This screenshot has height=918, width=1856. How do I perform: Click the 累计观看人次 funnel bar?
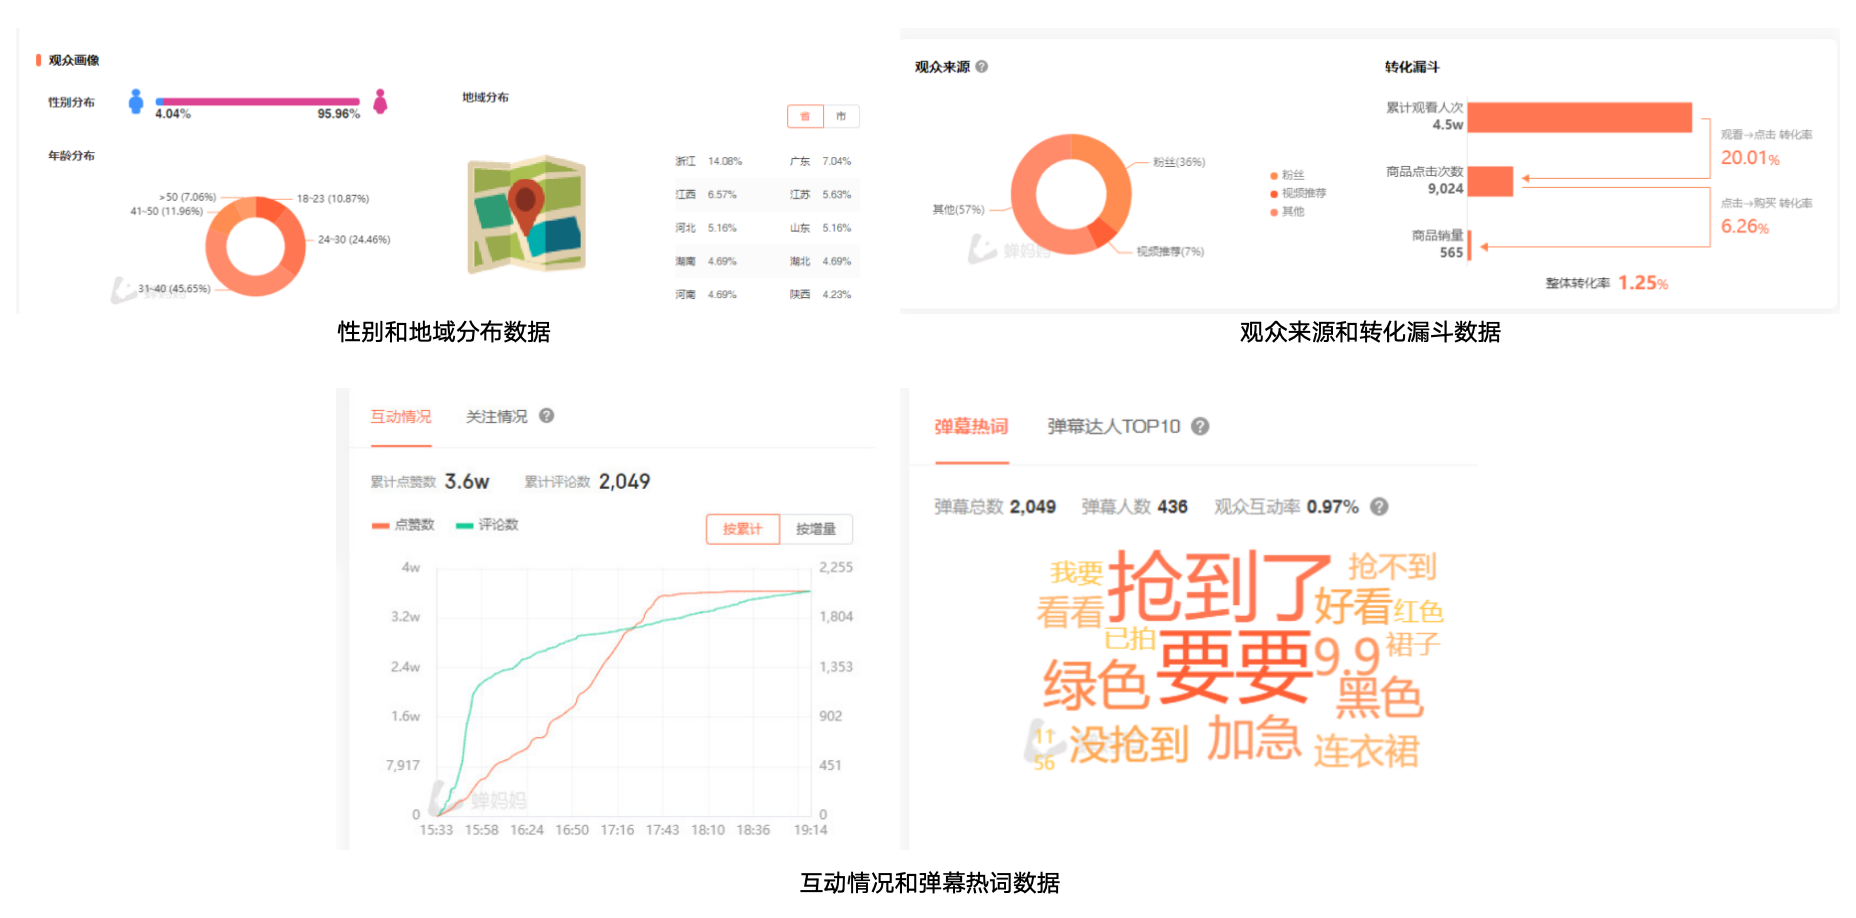[1579, 117]
